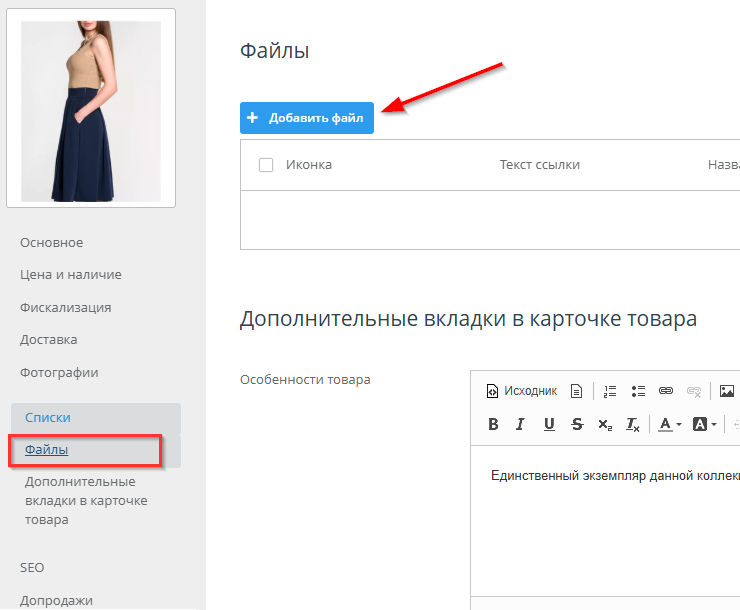Insert a numbered list in editor

pos(611,391)
